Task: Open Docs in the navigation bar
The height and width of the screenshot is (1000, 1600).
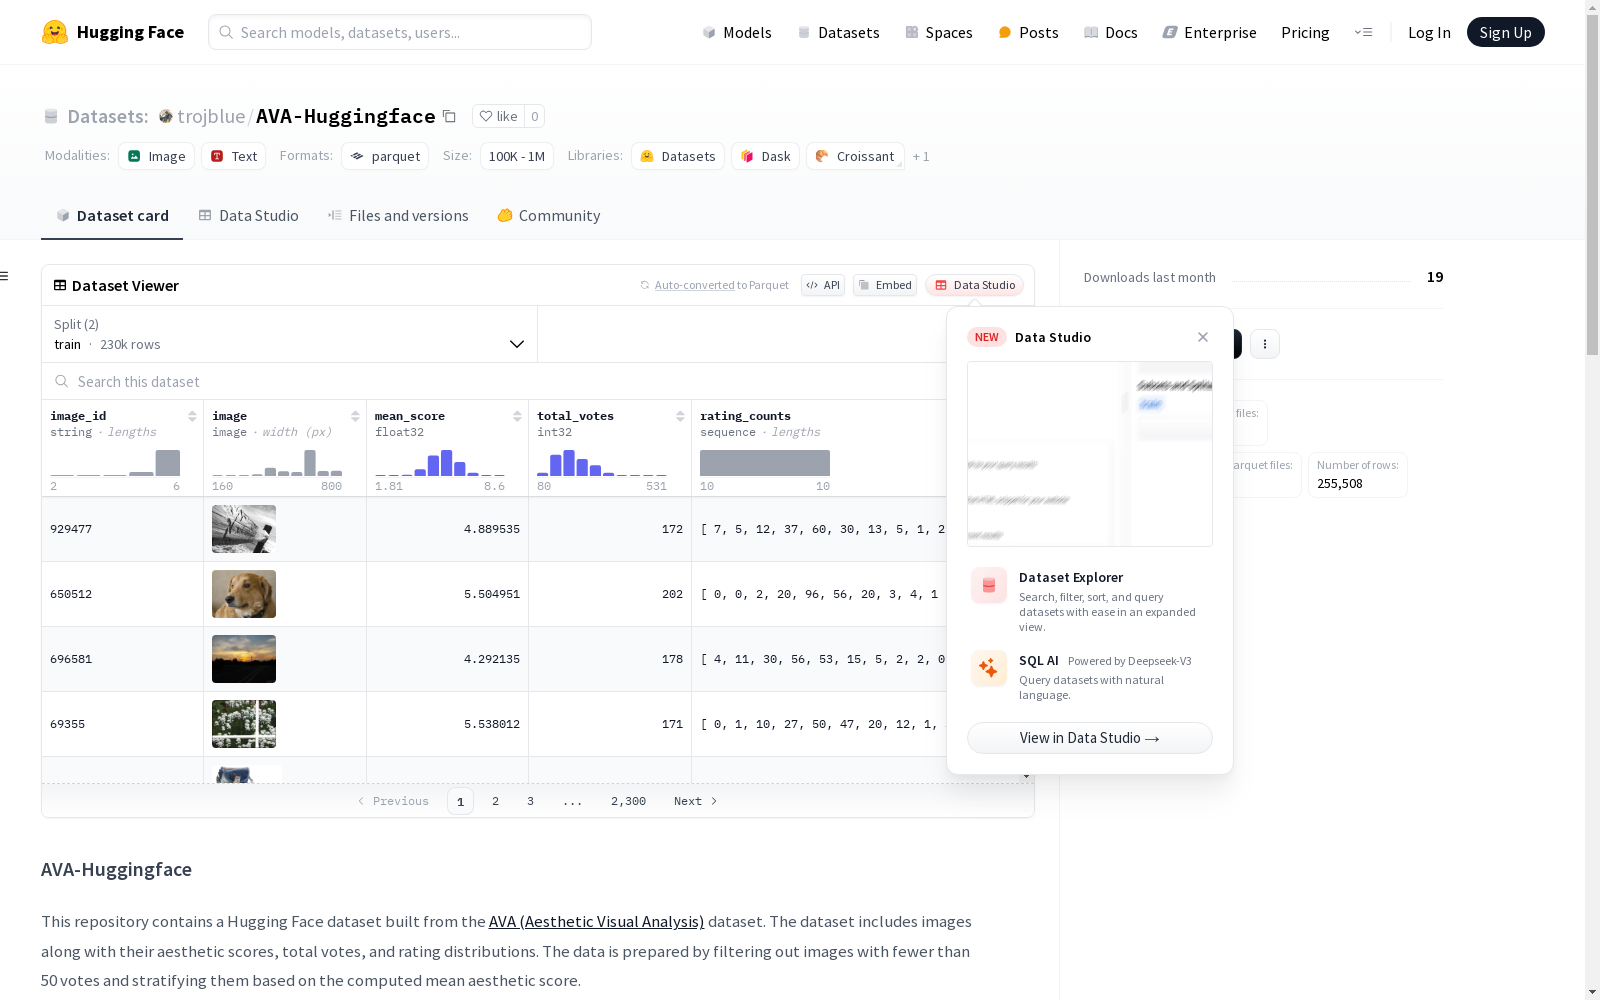Action: pyautogui.click(x=1111, y=32)
